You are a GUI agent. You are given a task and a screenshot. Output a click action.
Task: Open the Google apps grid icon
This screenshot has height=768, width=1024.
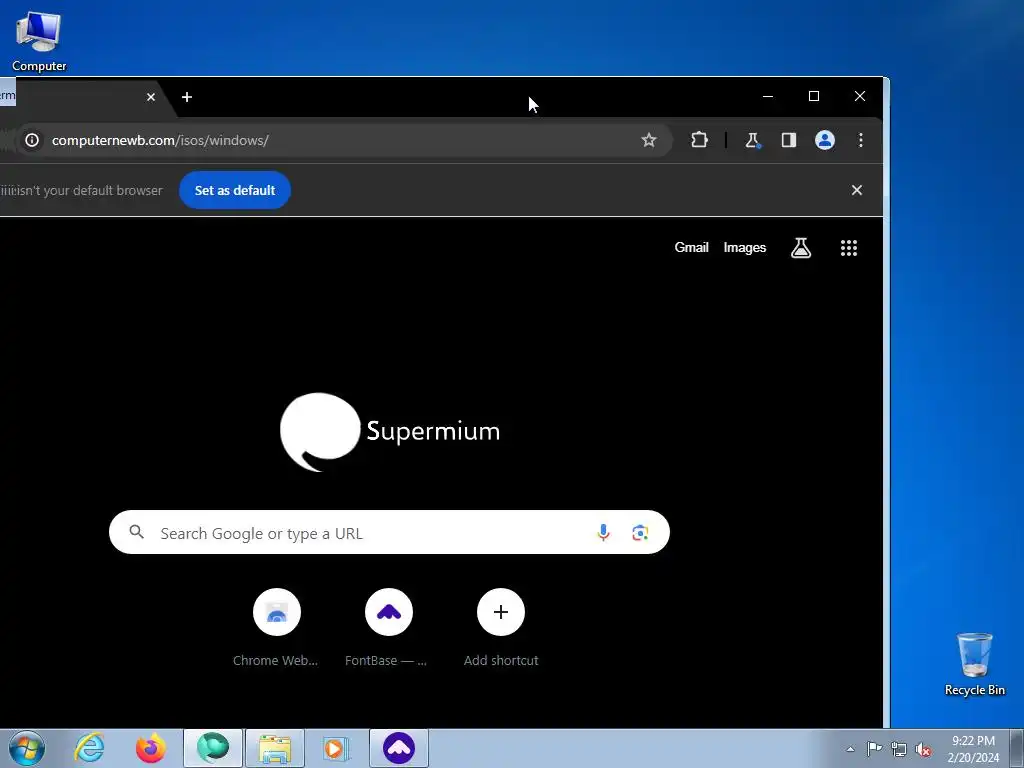(849, 248)
